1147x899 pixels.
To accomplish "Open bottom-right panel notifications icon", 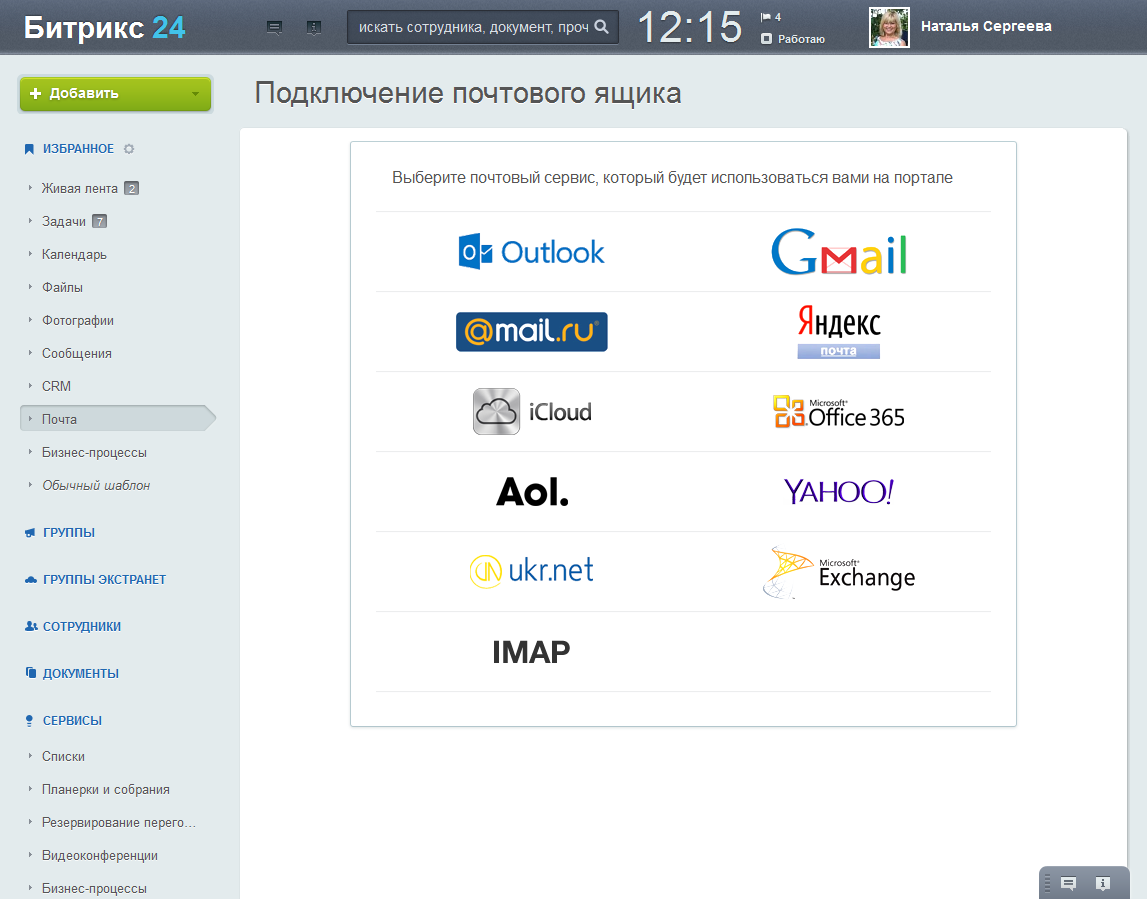I will (1102, 884).
